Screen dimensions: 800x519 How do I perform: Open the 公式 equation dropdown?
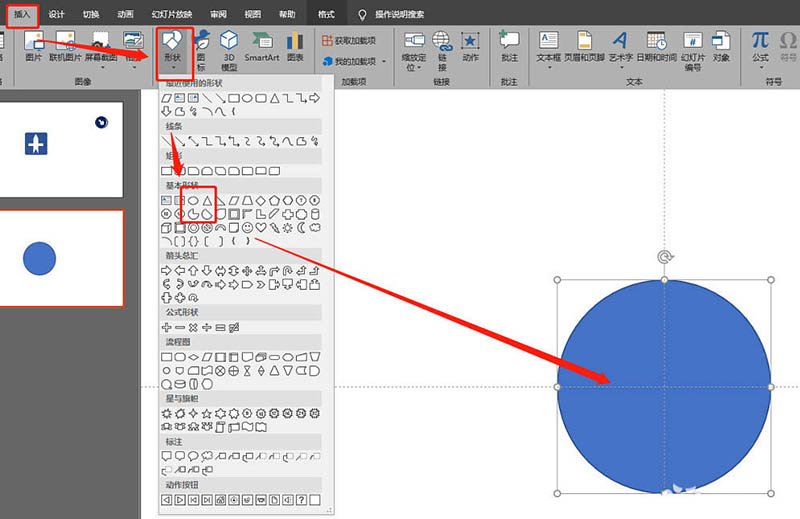760,49
